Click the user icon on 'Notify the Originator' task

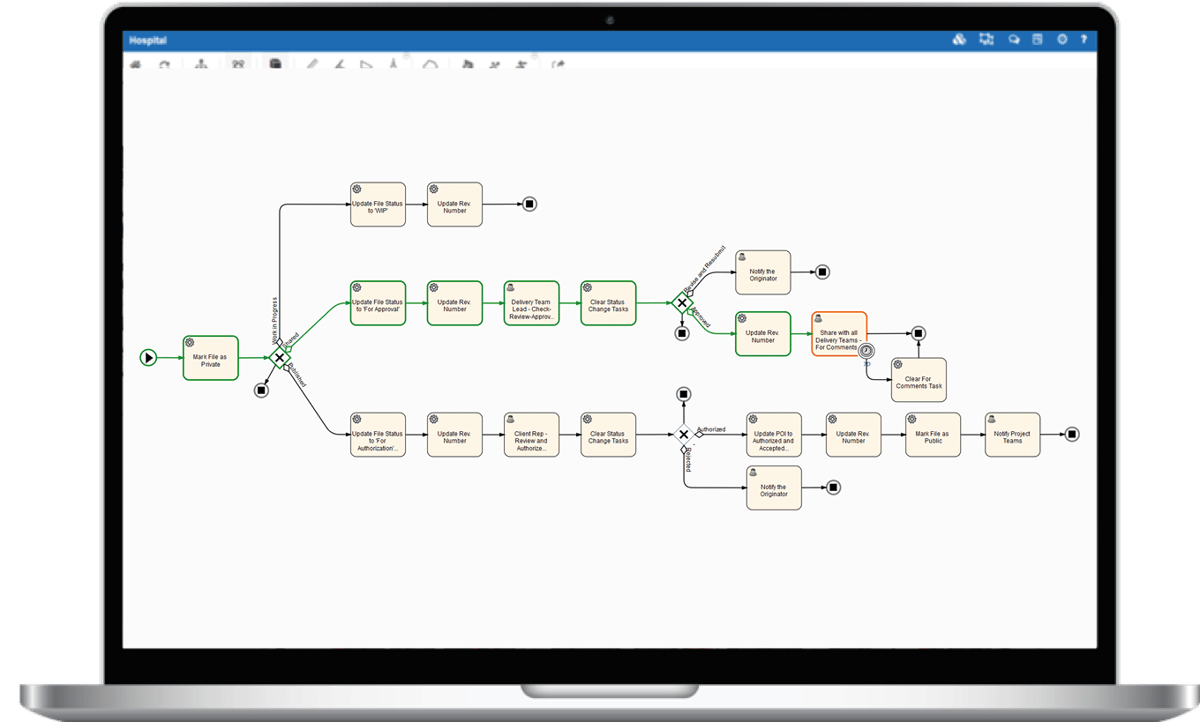pos(741,257)
